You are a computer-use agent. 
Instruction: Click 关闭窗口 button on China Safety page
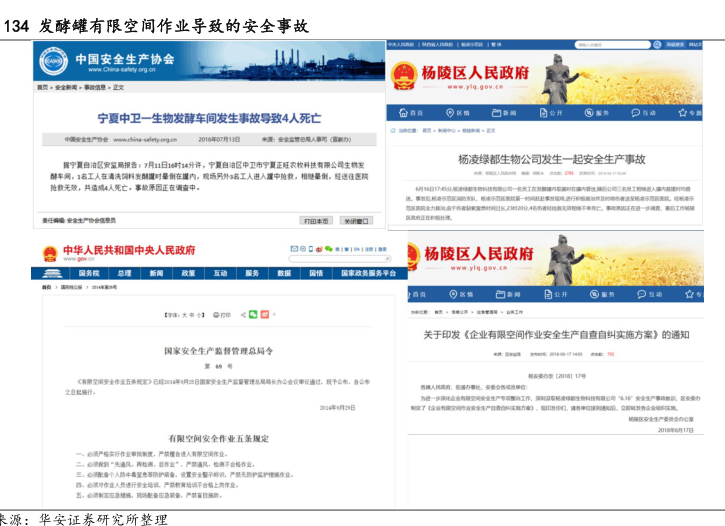[356, 221]
